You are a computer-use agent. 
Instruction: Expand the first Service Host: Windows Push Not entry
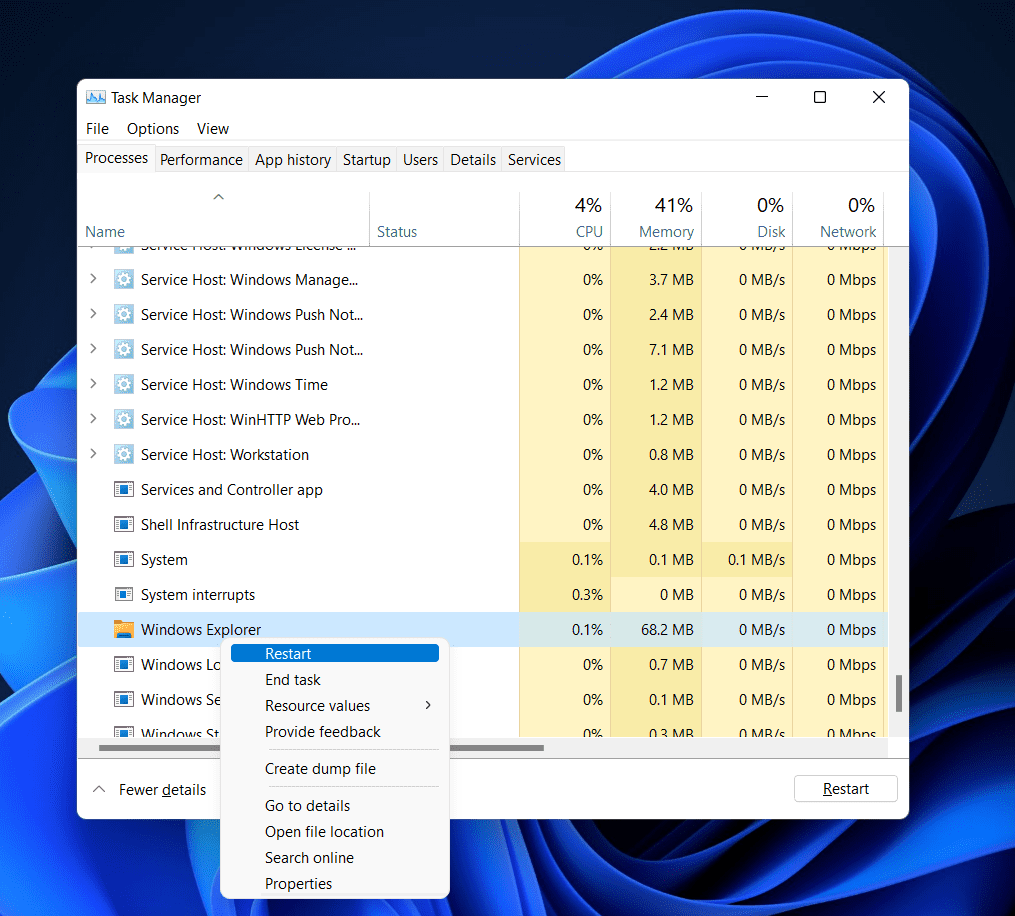tap(92, 314)
